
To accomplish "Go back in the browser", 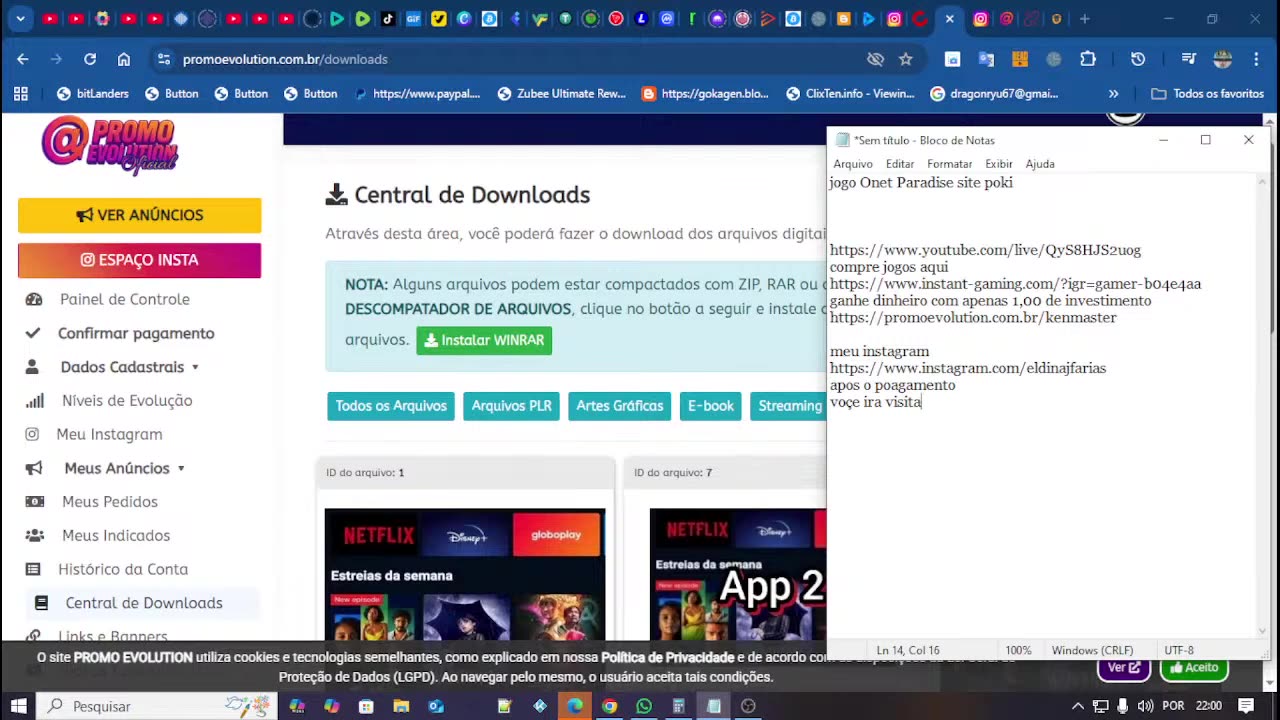I will pyautogui.click(x=23, y=59).
